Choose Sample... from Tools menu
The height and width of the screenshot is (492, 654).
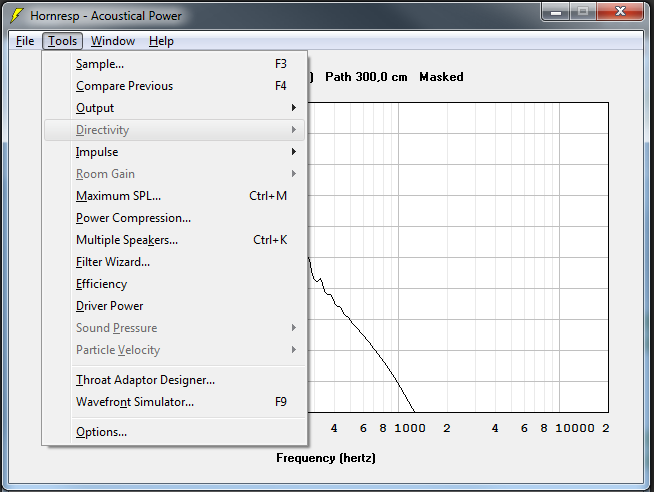pos(174,64)
